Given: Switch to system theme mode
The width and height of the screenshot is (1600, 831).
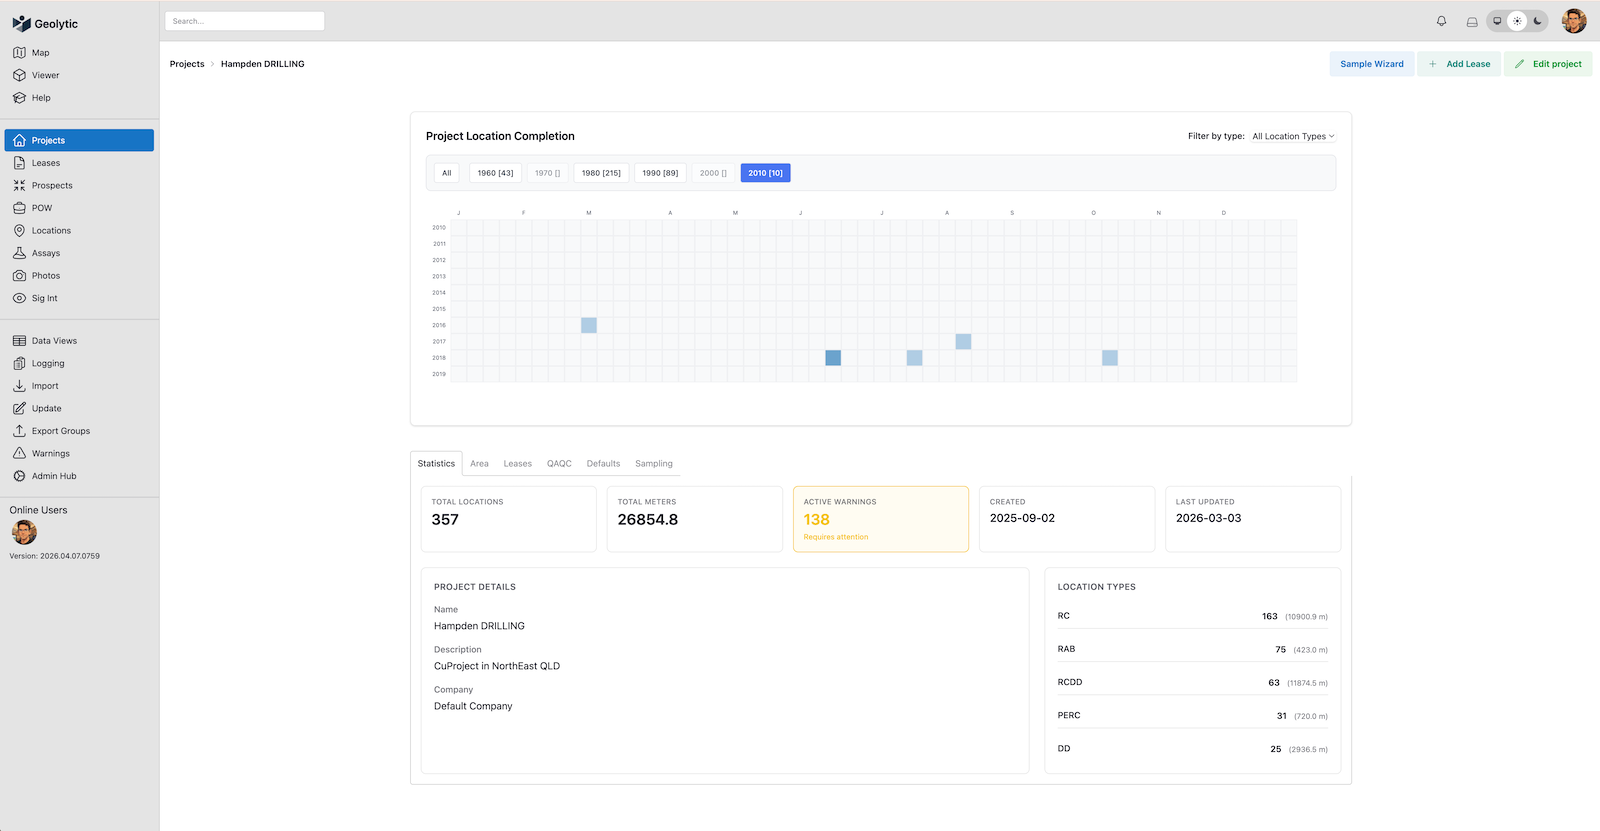Looking at the screenshot, I should pos(1497,21).
